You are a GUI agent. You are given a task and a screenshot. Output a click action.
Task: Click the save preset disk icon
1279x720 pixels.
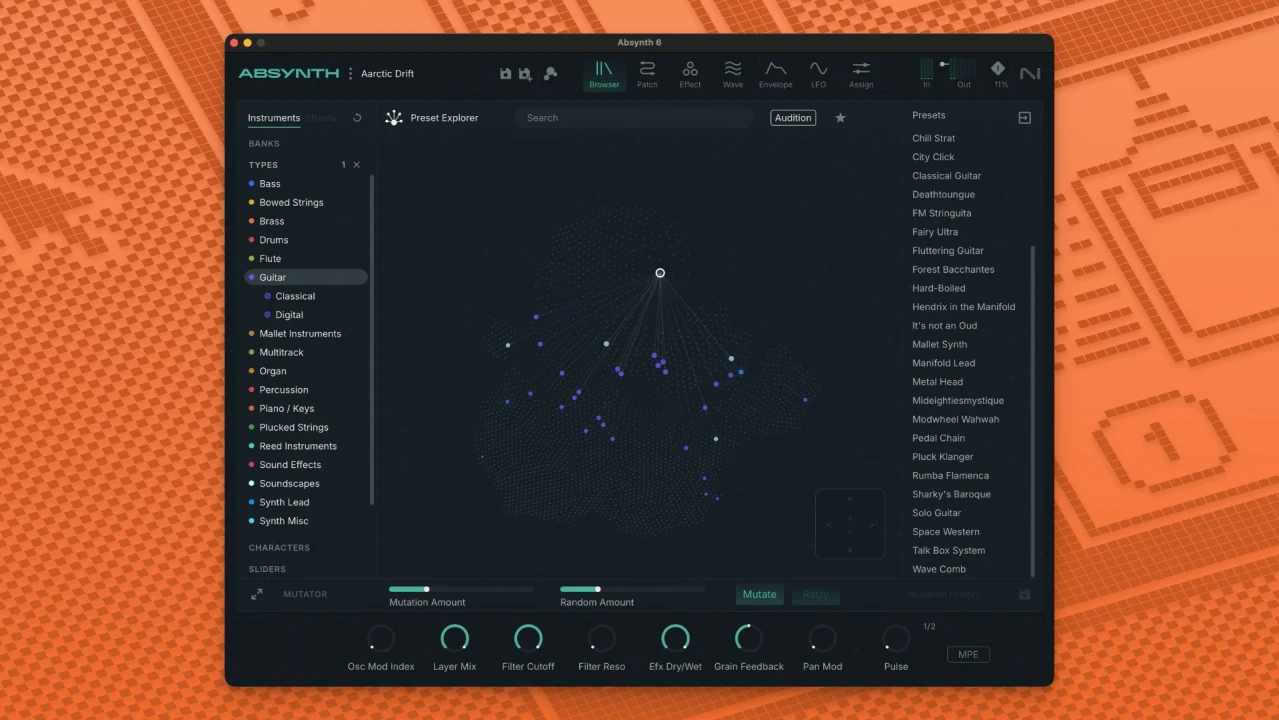click(x=505, y=74)
